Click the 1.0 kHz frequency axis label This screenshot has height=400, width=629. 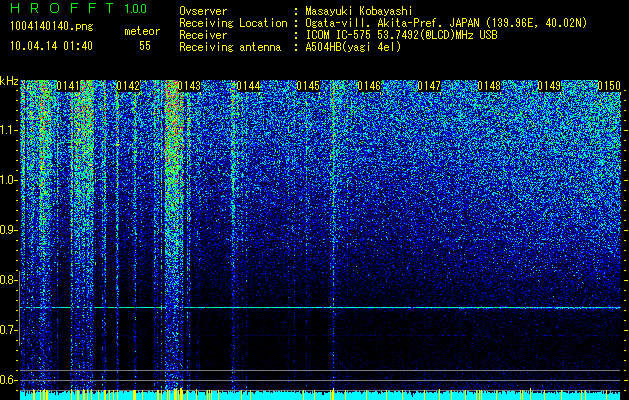9,181
